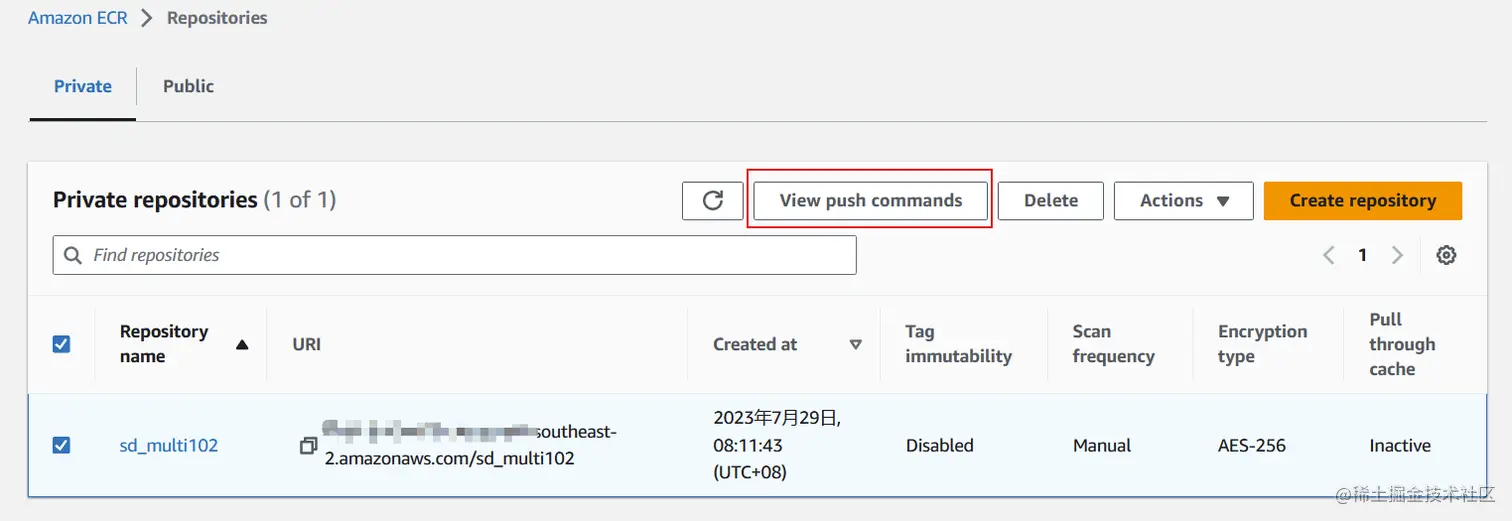Uncheck the sd_multi102 row checkbox
This screenshot has height=521, width=1512.
tap(61, 445)
